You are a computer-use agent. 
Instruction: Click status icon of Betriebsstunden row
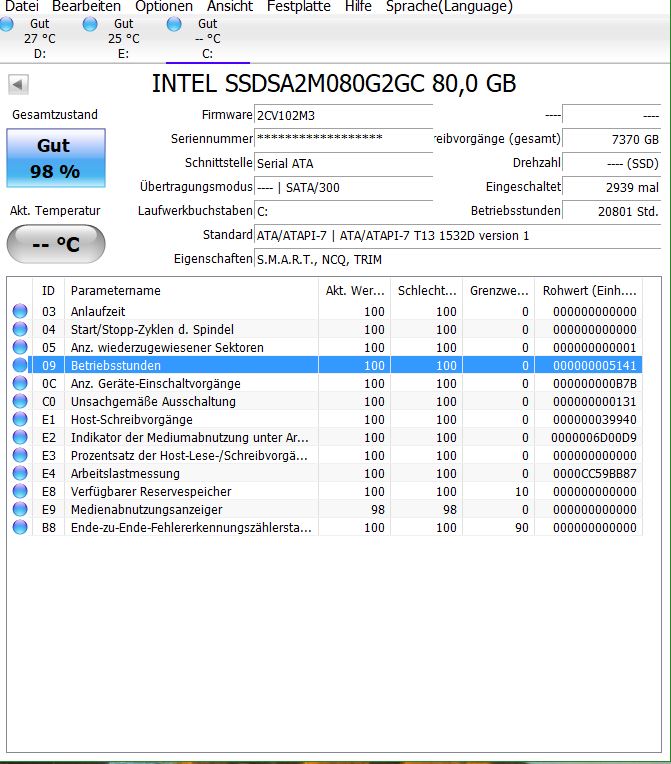click(20, 365)
